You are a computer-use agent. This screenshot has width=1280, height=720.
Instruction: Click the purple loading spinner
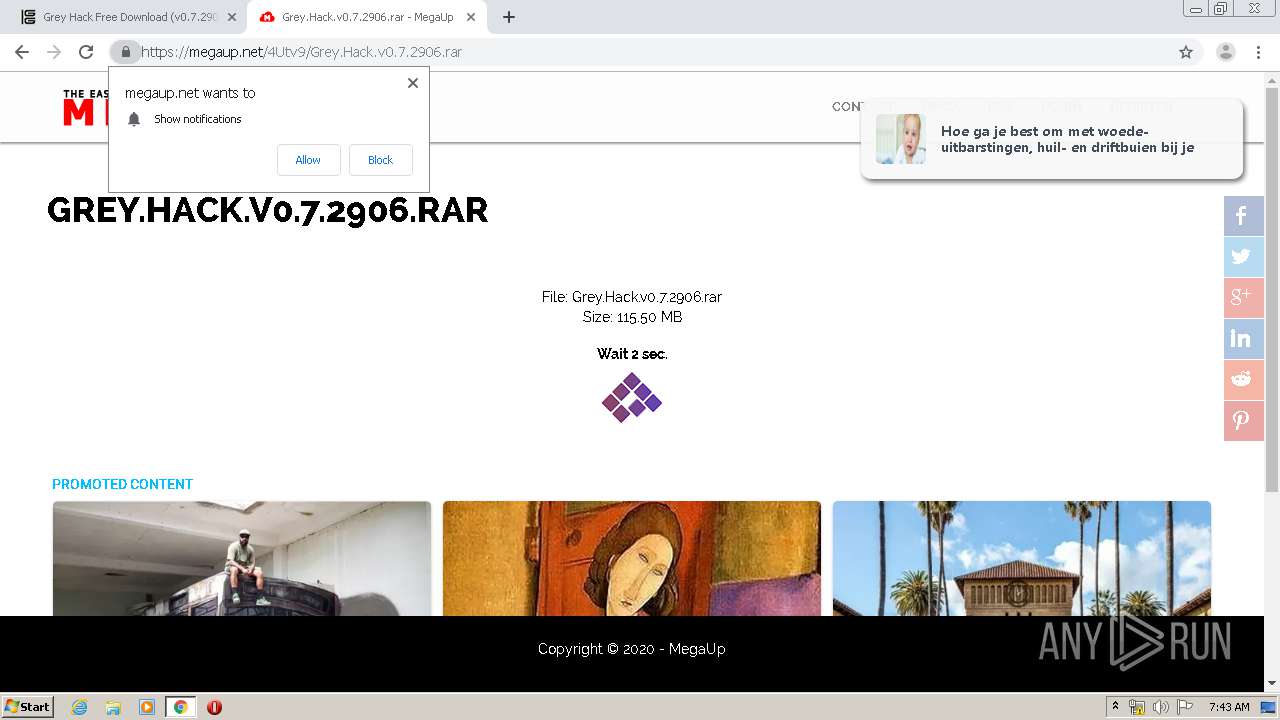(632, 397)
